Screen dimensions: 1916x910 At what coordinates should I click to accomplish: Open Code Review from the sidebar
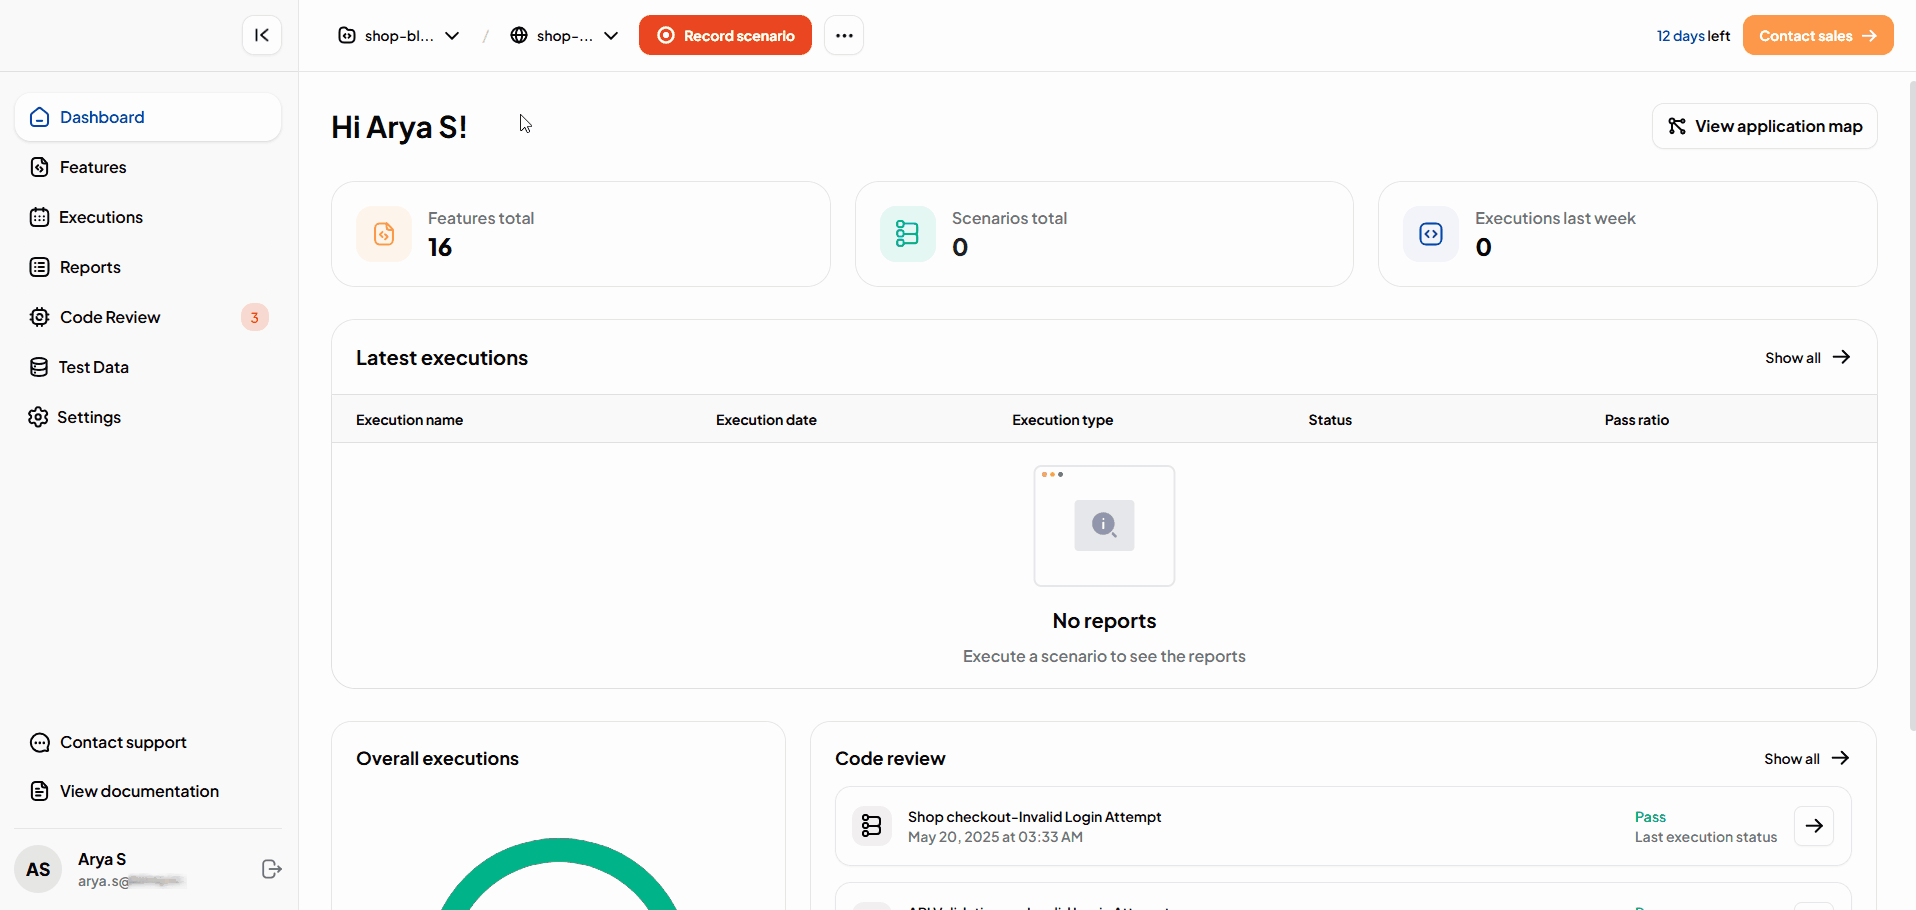(110, 317)
